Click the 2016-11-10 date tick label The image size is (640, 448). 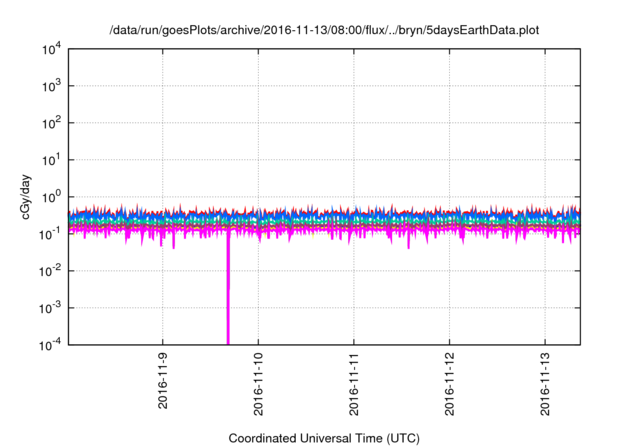(258, 384)
